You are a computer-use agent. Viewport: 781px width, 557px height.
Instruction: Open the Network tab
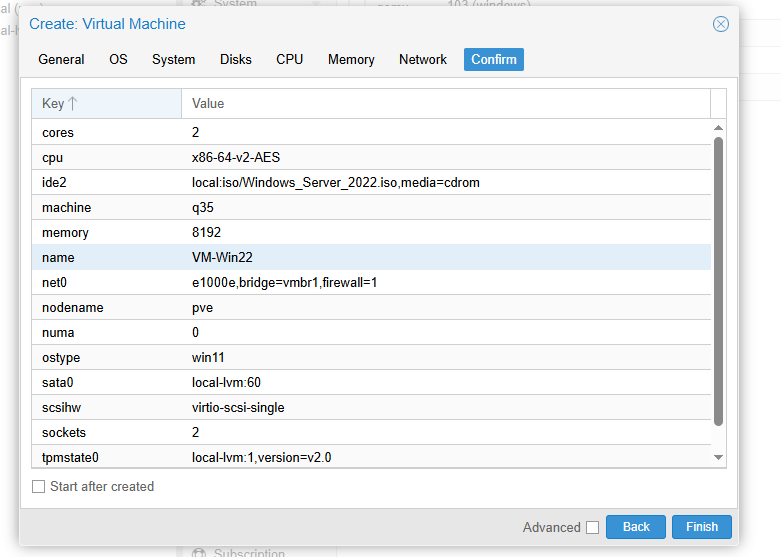(422, 60)
